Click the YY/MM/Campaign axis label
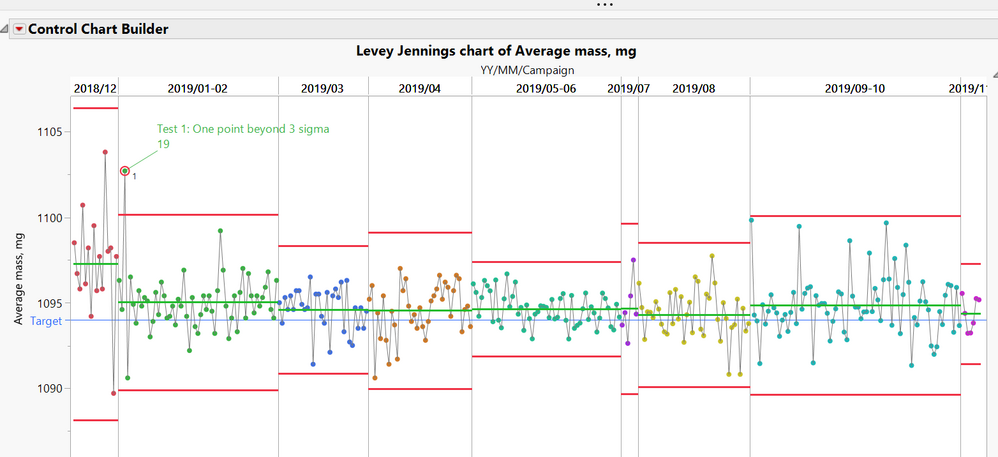The height and width of the screenshot is (457, 998). click(x=528, y=70)
